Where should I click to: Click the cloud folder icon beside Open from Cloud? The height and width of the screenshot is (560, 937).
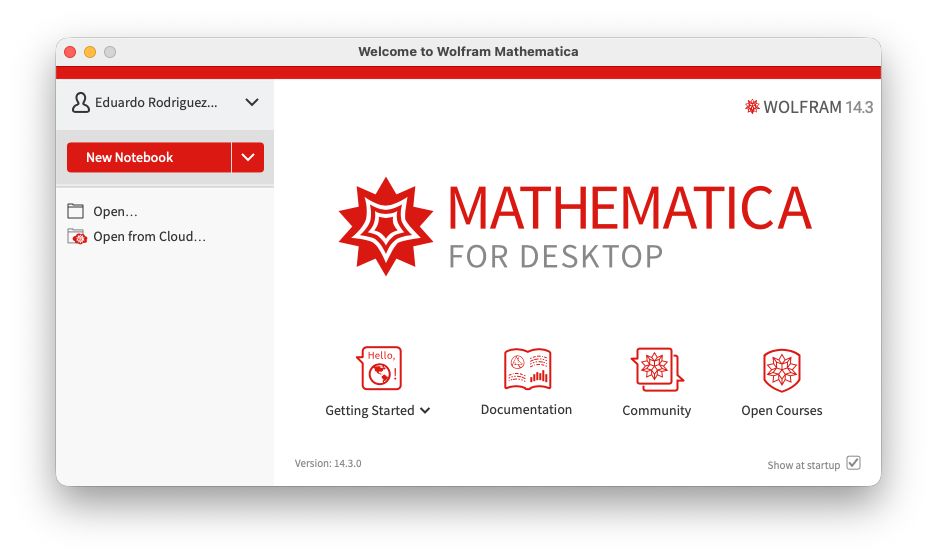(x=77, y=237)
